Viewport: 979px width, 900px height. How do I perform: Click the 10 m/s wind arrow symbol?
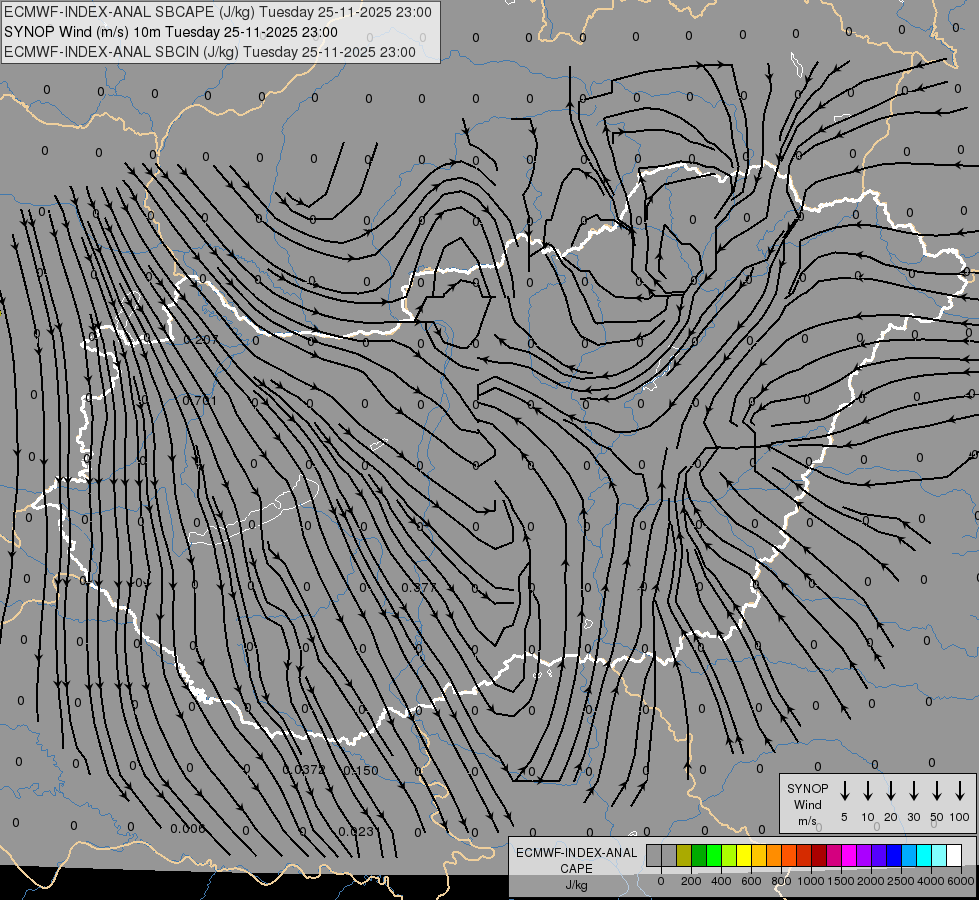868,791
